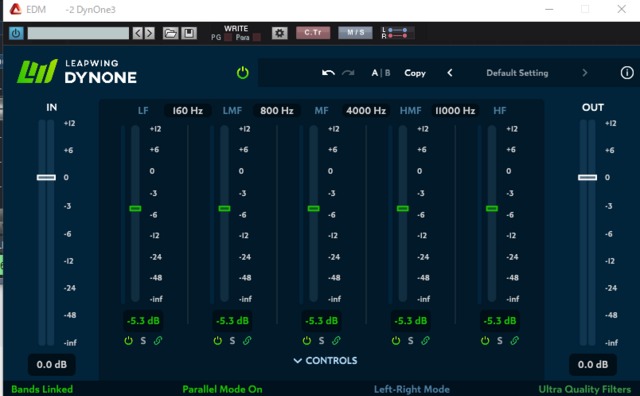Undo the last DynOne change
Image resolution: width=640 pixels, height=396 pixels.
[328, 73]
